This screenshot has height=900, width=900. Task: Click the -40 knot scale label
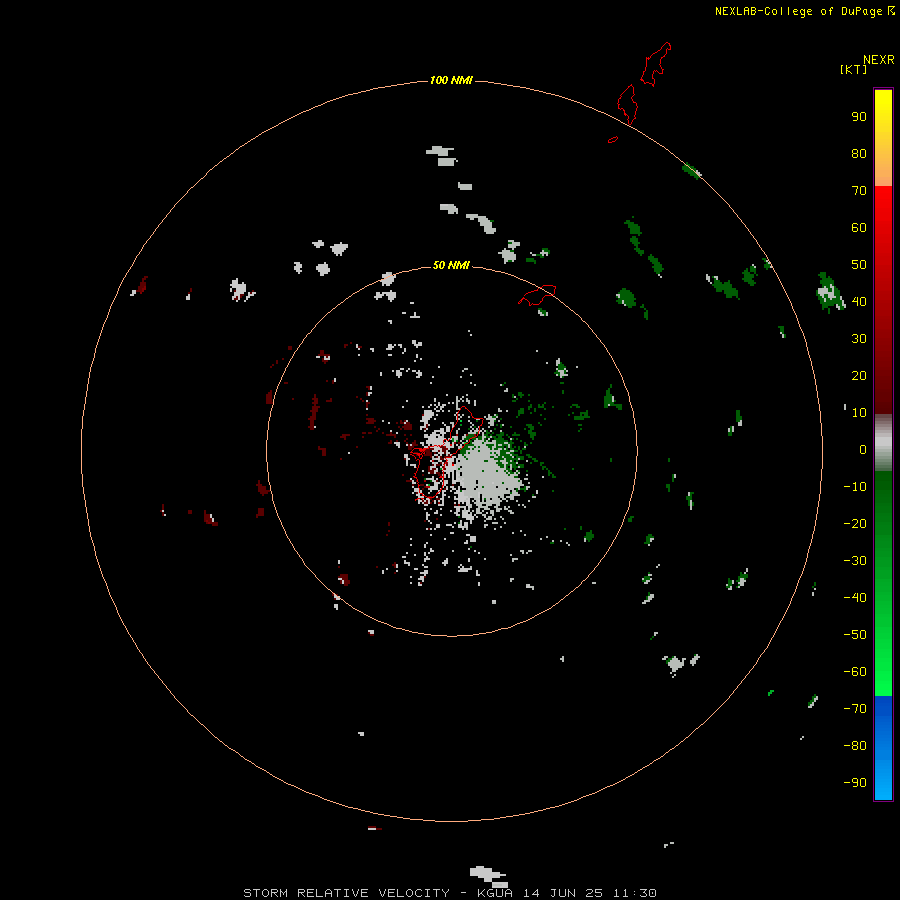tap(855, 598)
